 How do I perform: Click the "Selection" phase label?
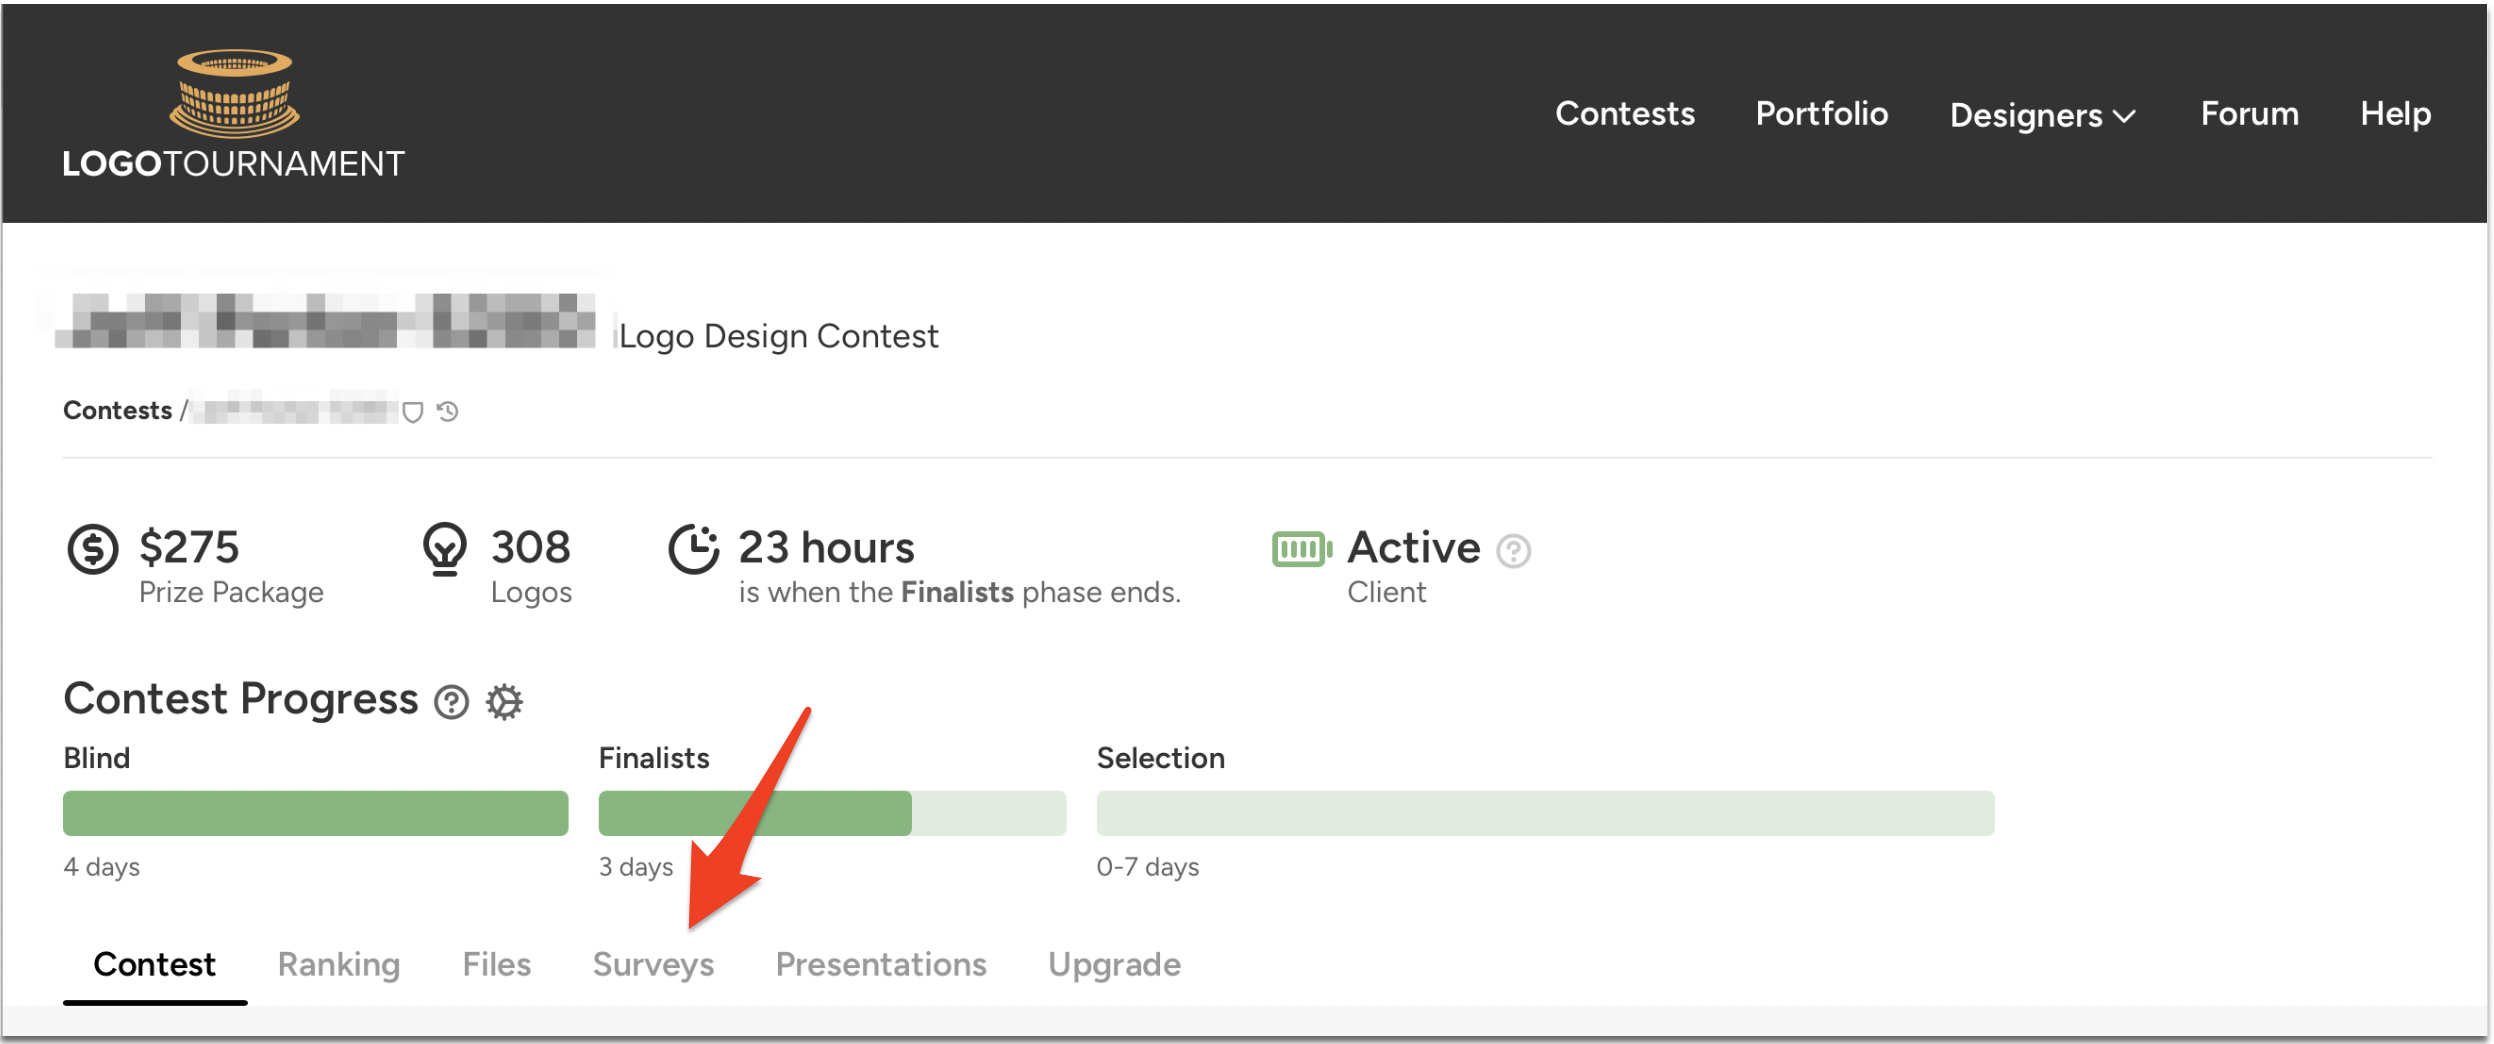1160,758
